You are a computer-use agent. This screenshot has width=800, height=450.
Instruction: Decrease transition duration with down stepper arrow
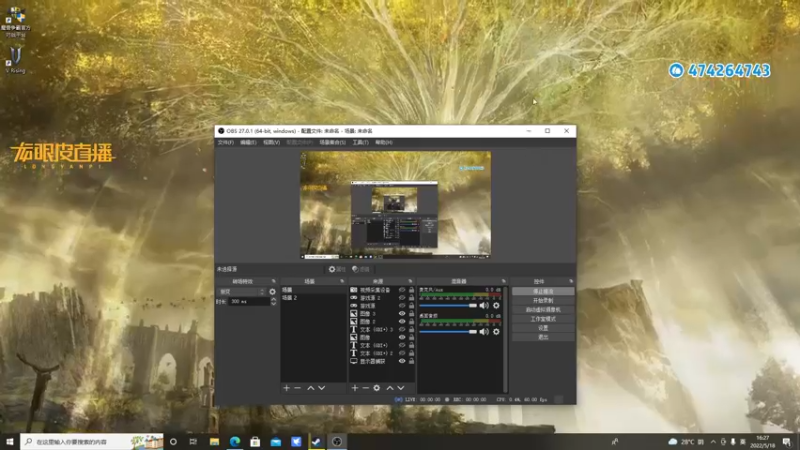(273, 304)
